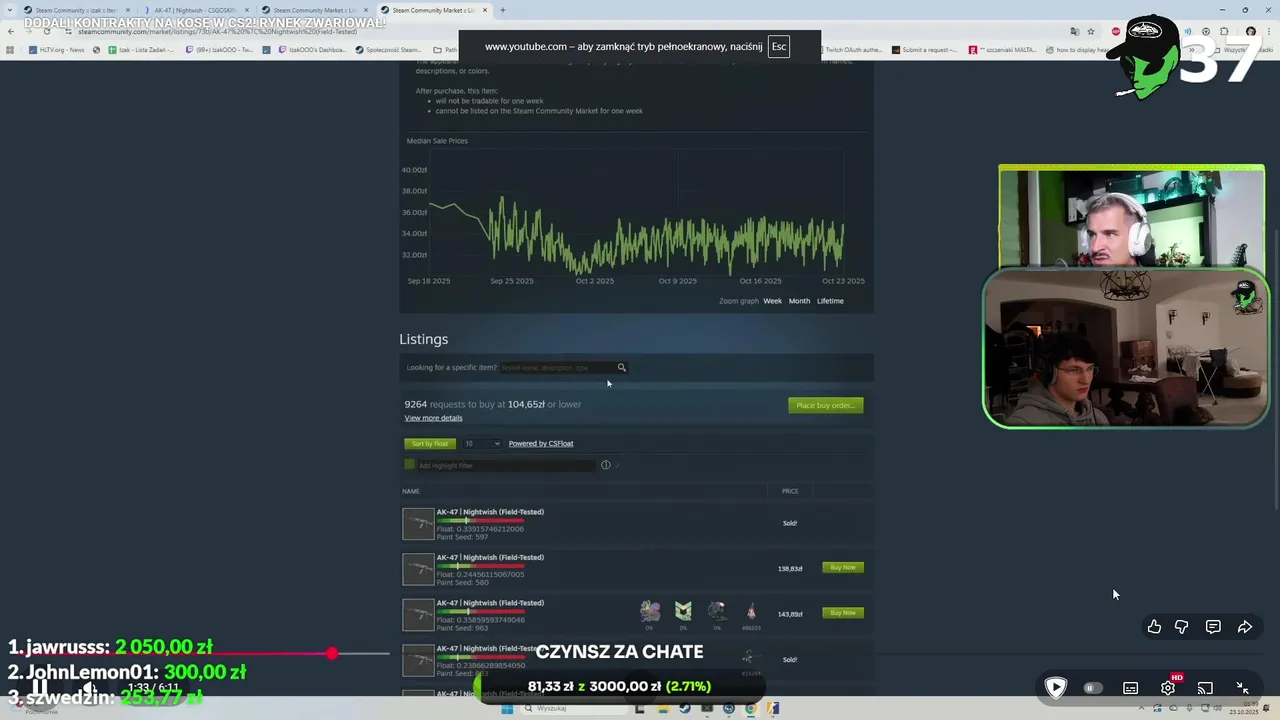This screenshot has height=720, width=1280.
Task: Click the AK-47 thumbnail with paint seed 963
Action: click(x=418, y=615)
